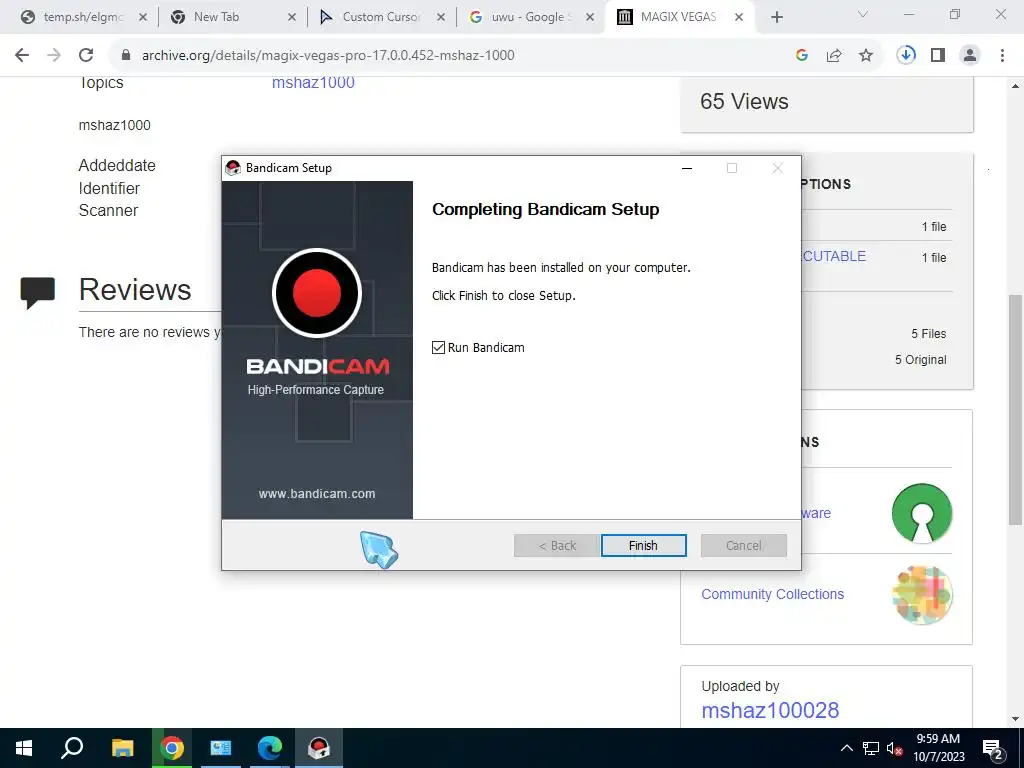This screenshot has width=1024, height=768.
Task: Open the mshaz1000 topic link
Action: tap(313, 82)
